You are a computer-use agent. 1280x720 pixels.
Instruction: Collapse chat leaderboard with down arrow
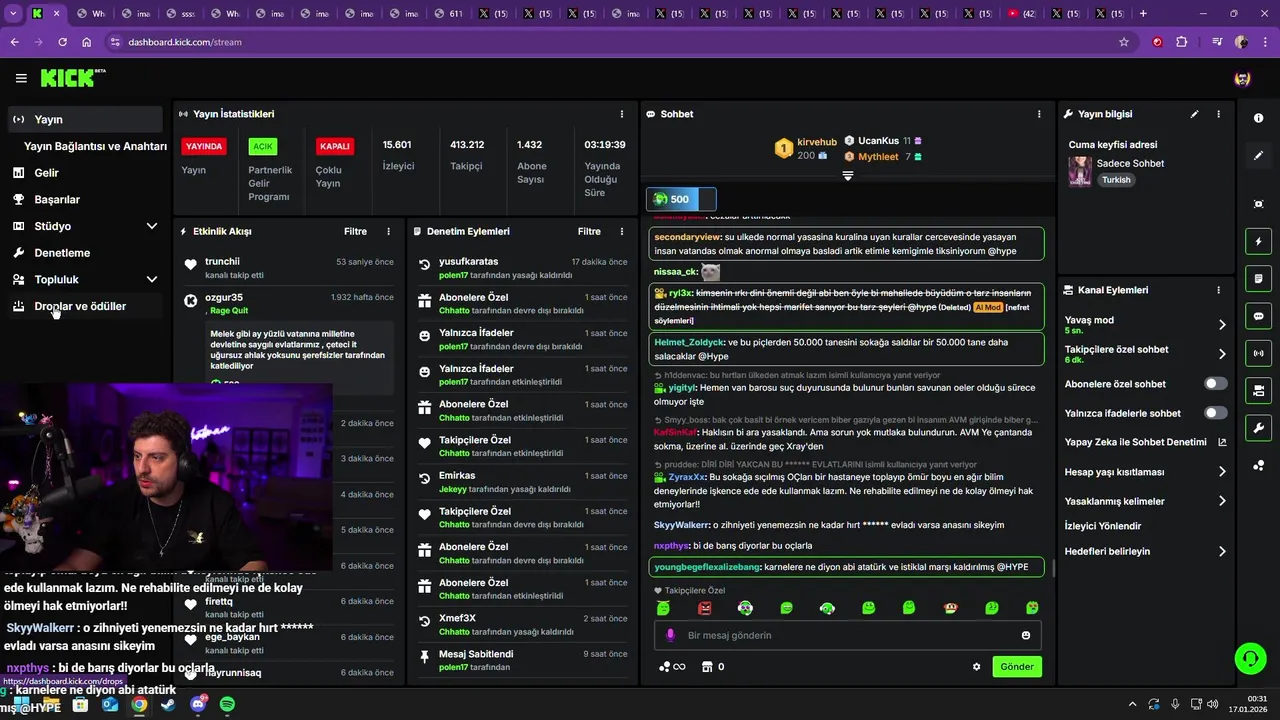(x=847, y=176)
